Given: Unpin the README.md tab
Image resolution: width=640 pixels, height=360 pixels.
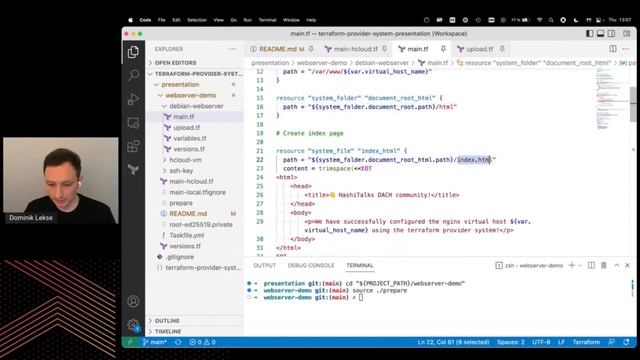Looking at the screenshot, I should (x=311, y=49).
